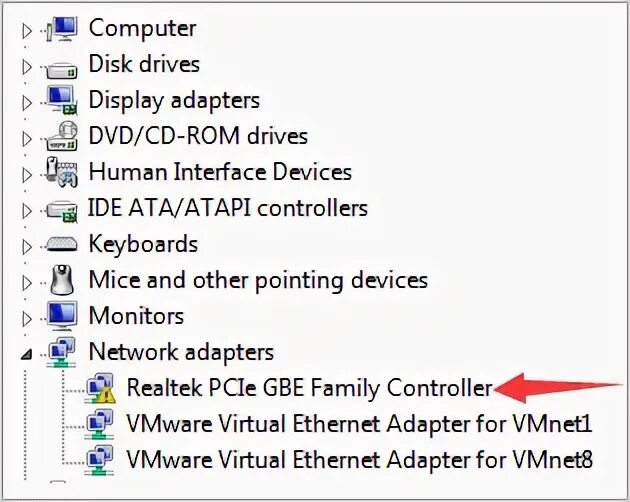Screen dimensions: 630x502
Task: Select Mice and other pointing devices
Action: click(258, 280)
